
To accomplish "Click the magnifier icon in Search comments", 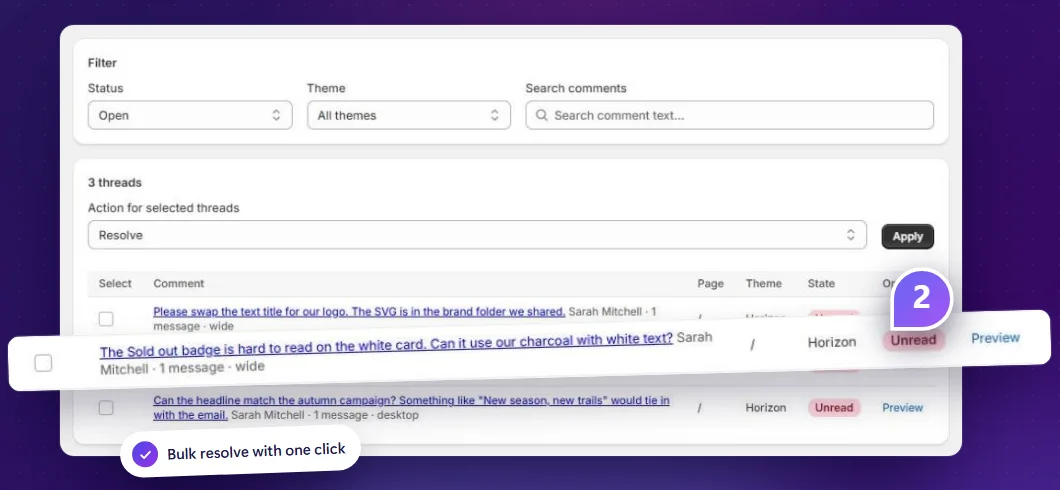I will coord(541,116).
